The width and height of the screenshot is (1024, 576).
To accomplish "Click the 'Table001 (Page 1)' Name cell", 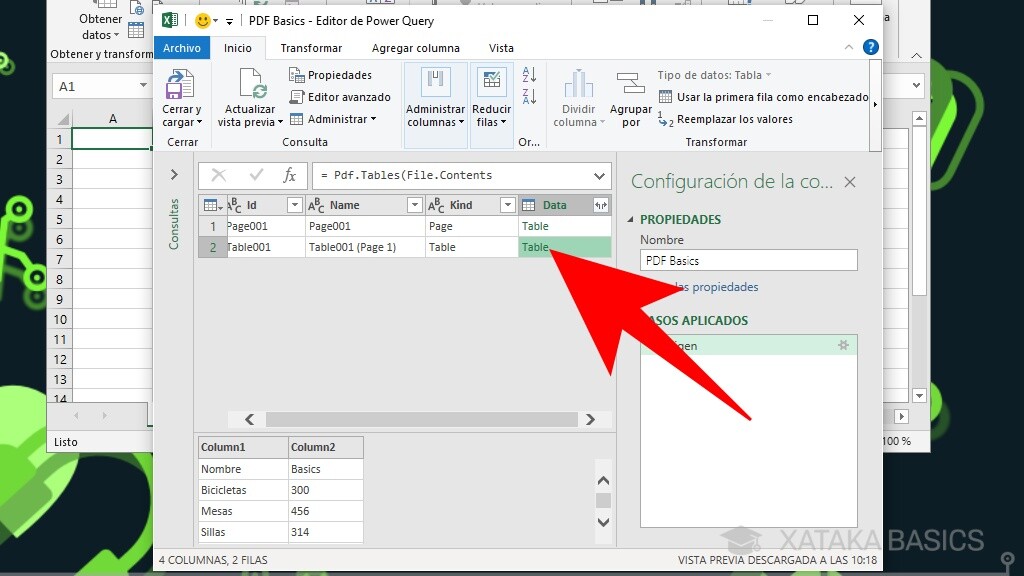I will pyautogui.click(x=365, y=247).
